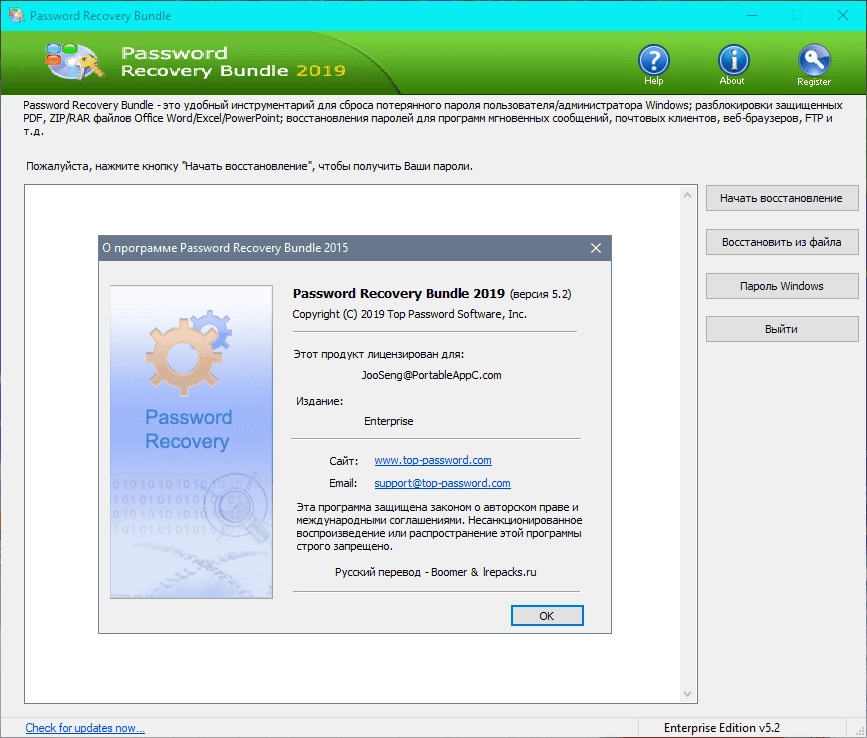The image size is (867, 738).
Task: Click the Enterprise Edition v5.2 status text
Action: tap(722, 728)
